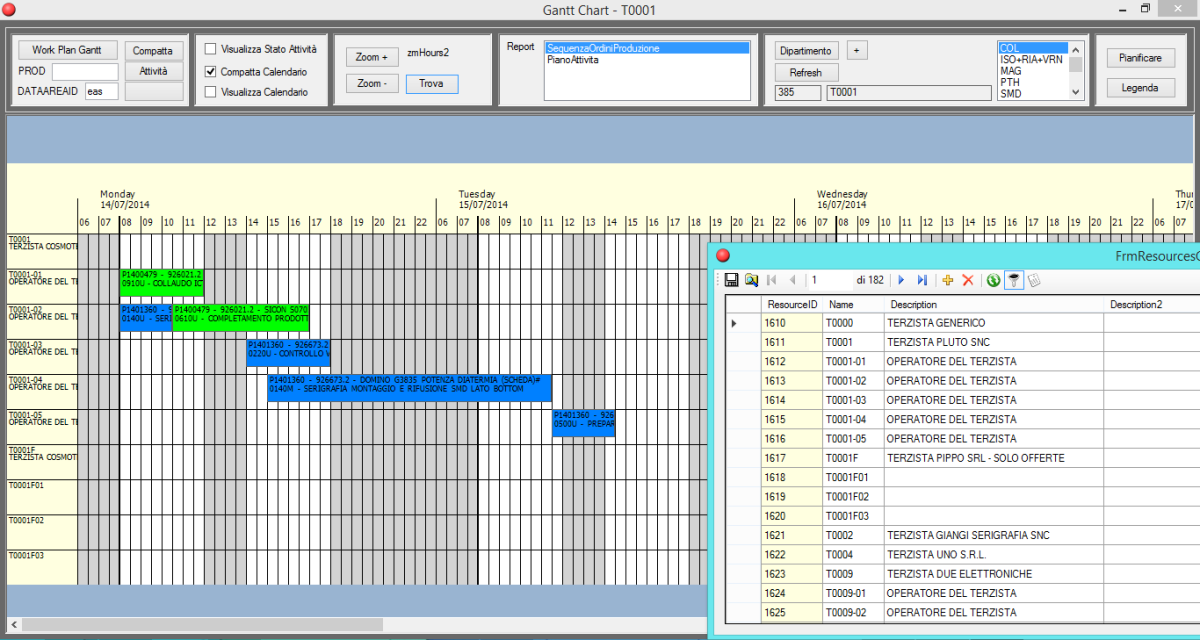Click the Zoom + button

tap(372, 57)
